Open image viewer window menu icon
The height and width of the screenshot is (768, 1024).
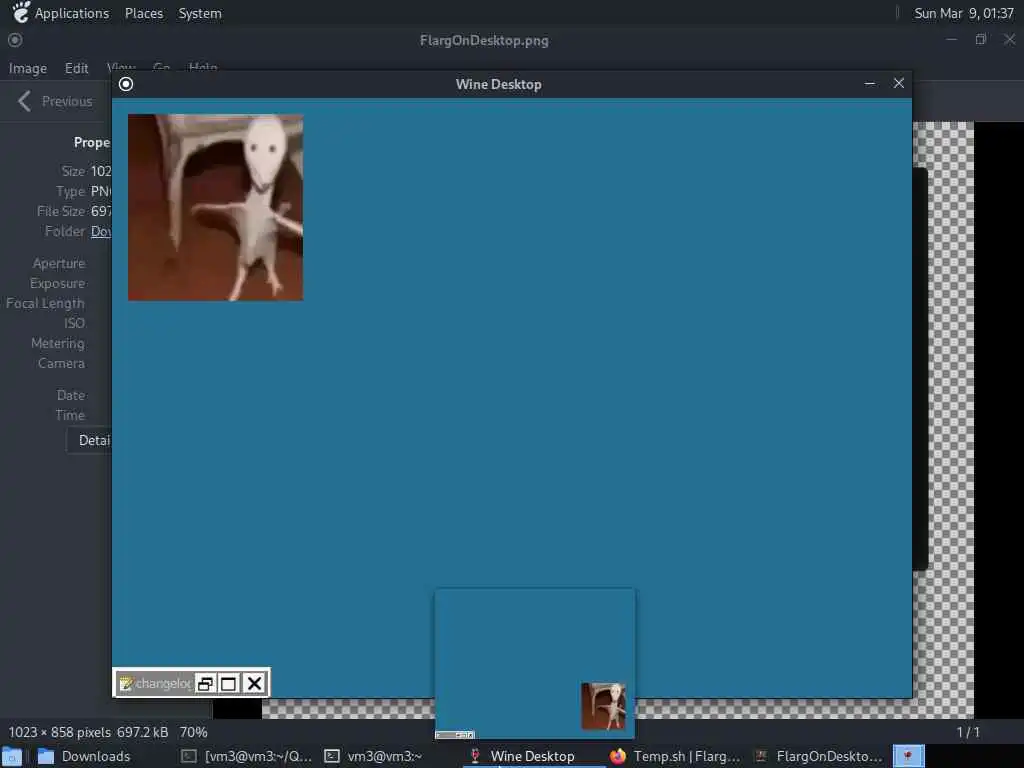(x=15, y=40)
